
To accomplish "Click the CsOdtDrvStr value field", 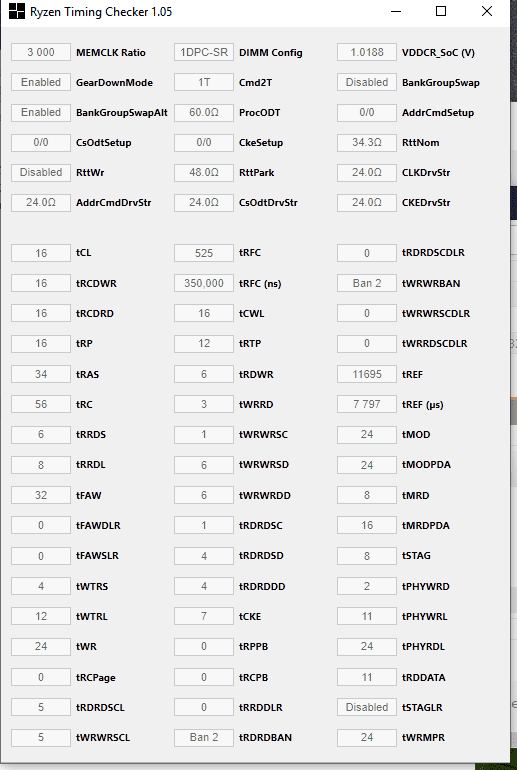I will pyautogui.click(x=204, y=202).
